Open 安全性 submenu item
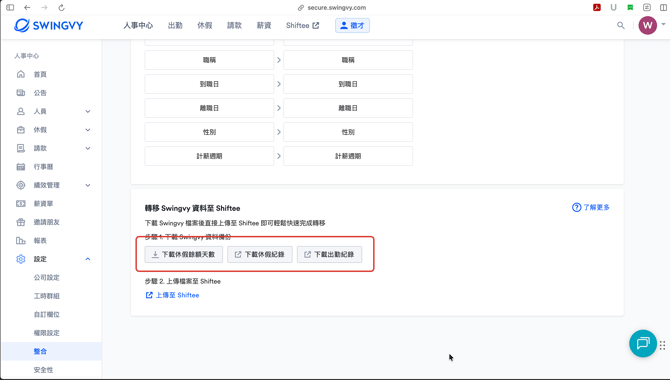The width and height of the screenshot is (670, 380). (x=43, y=370)
